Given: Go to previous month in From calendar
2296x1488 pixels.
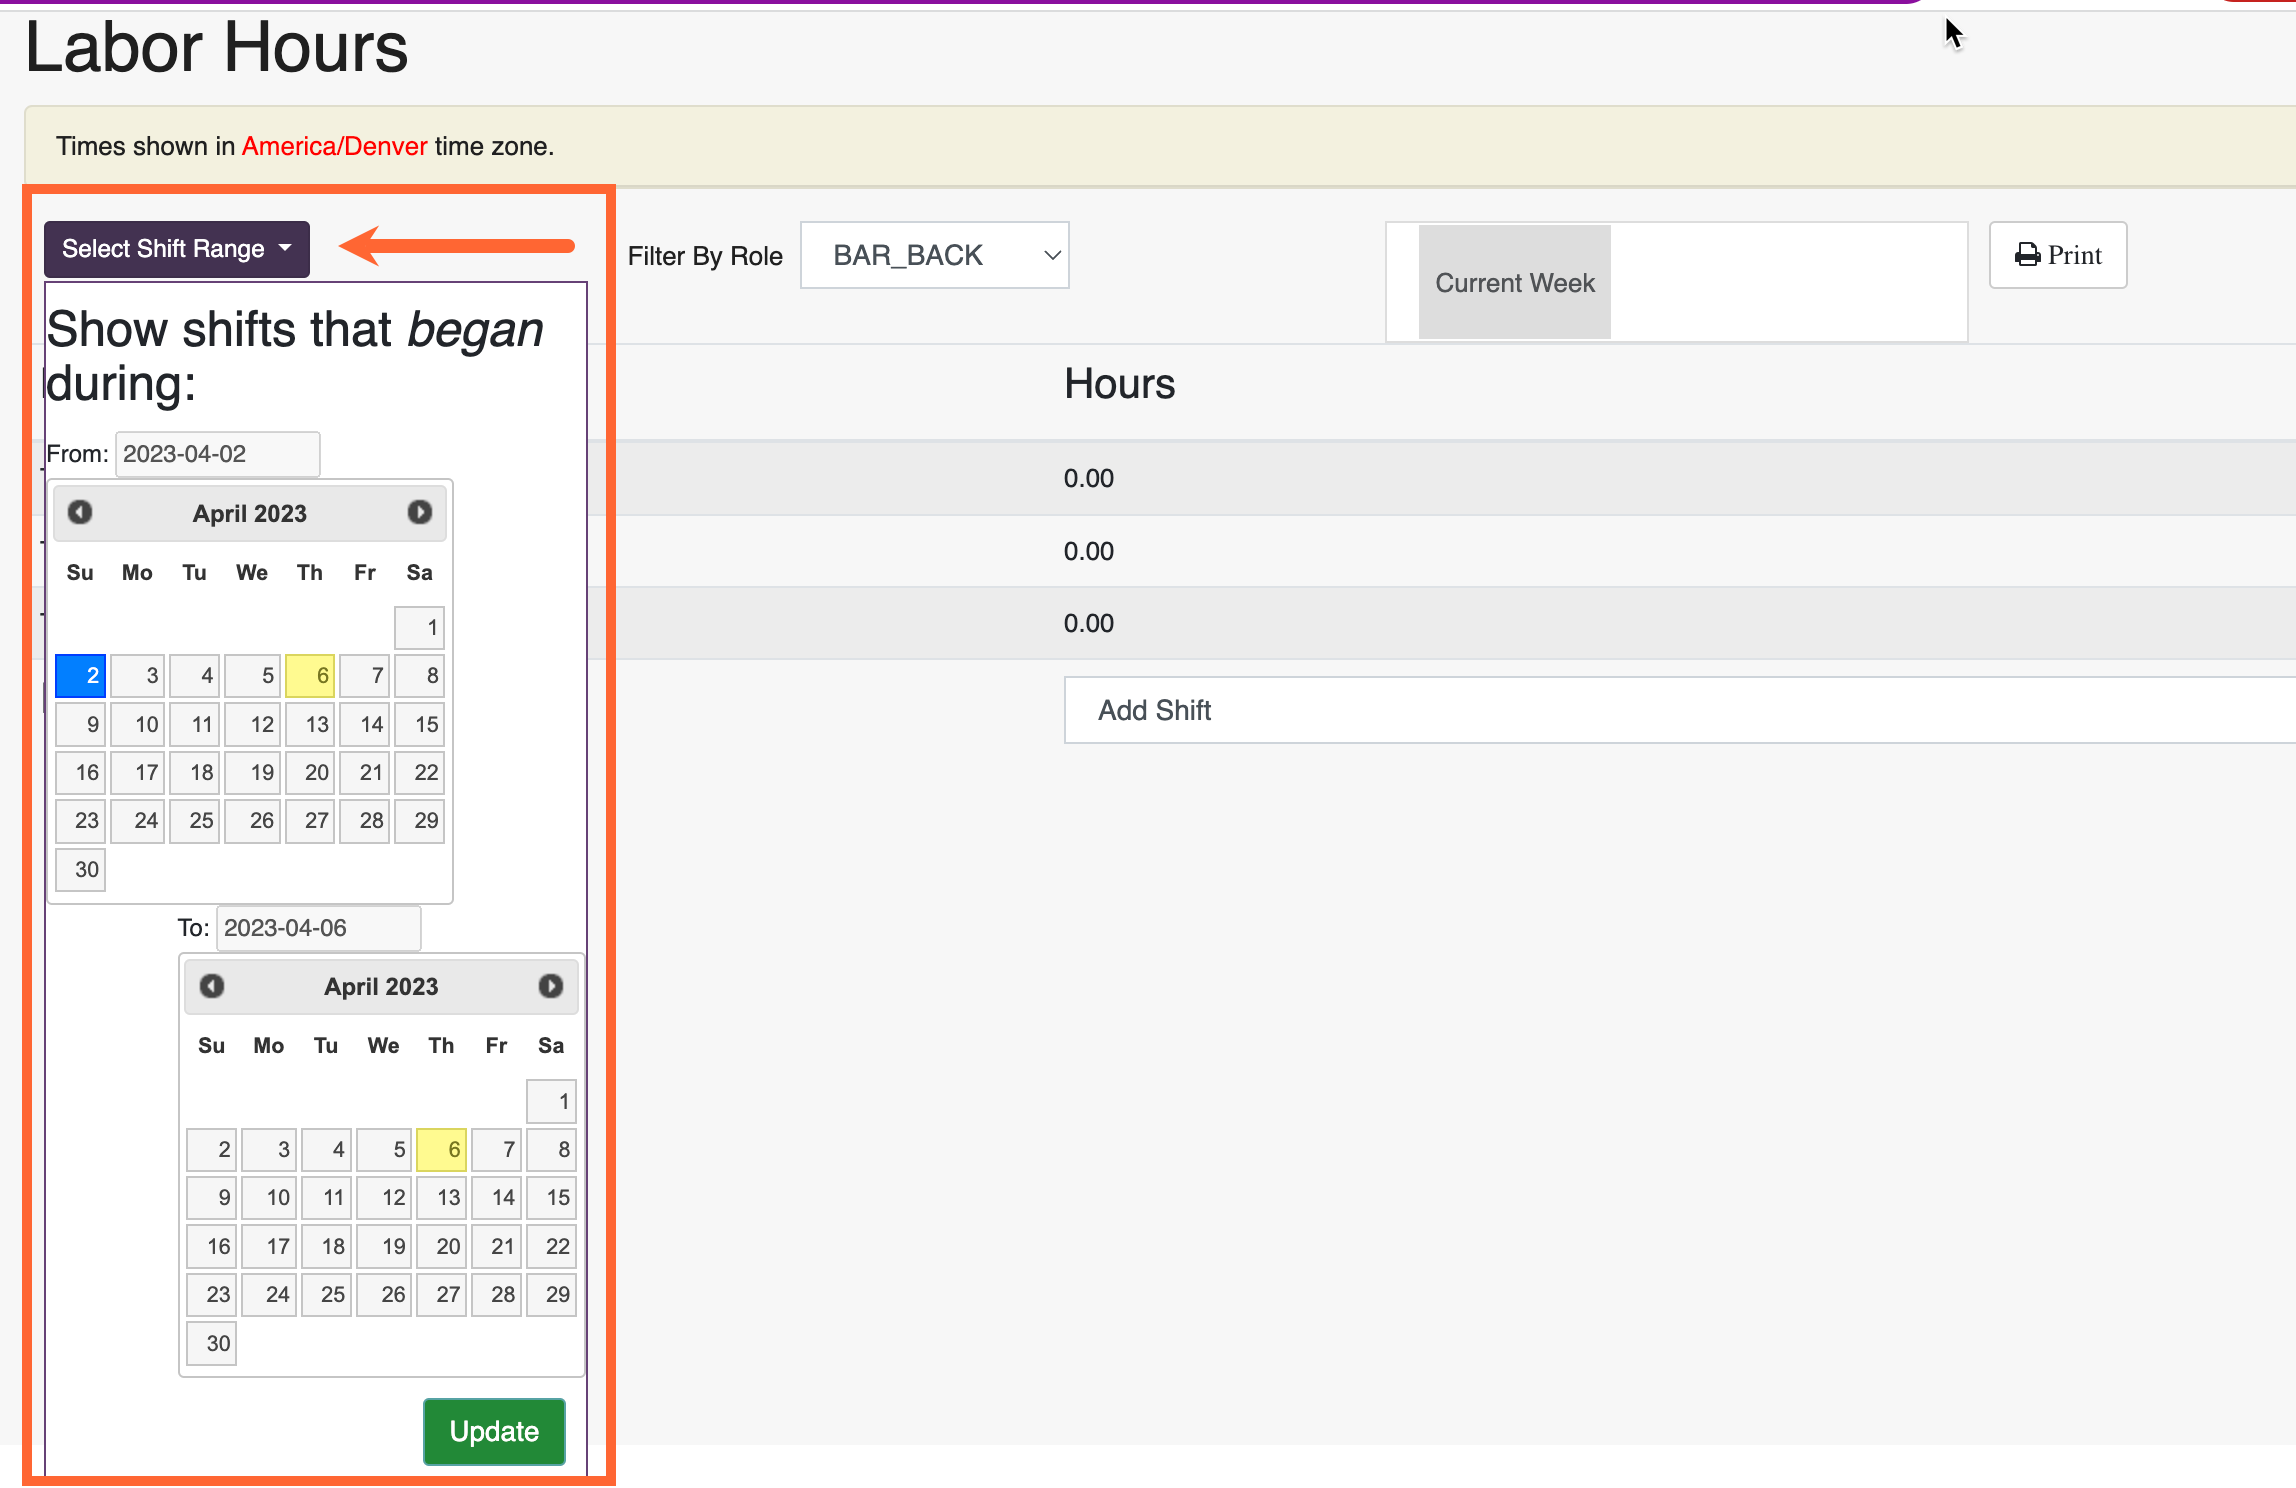Looking at the screenshot, I should pos(80,513).
